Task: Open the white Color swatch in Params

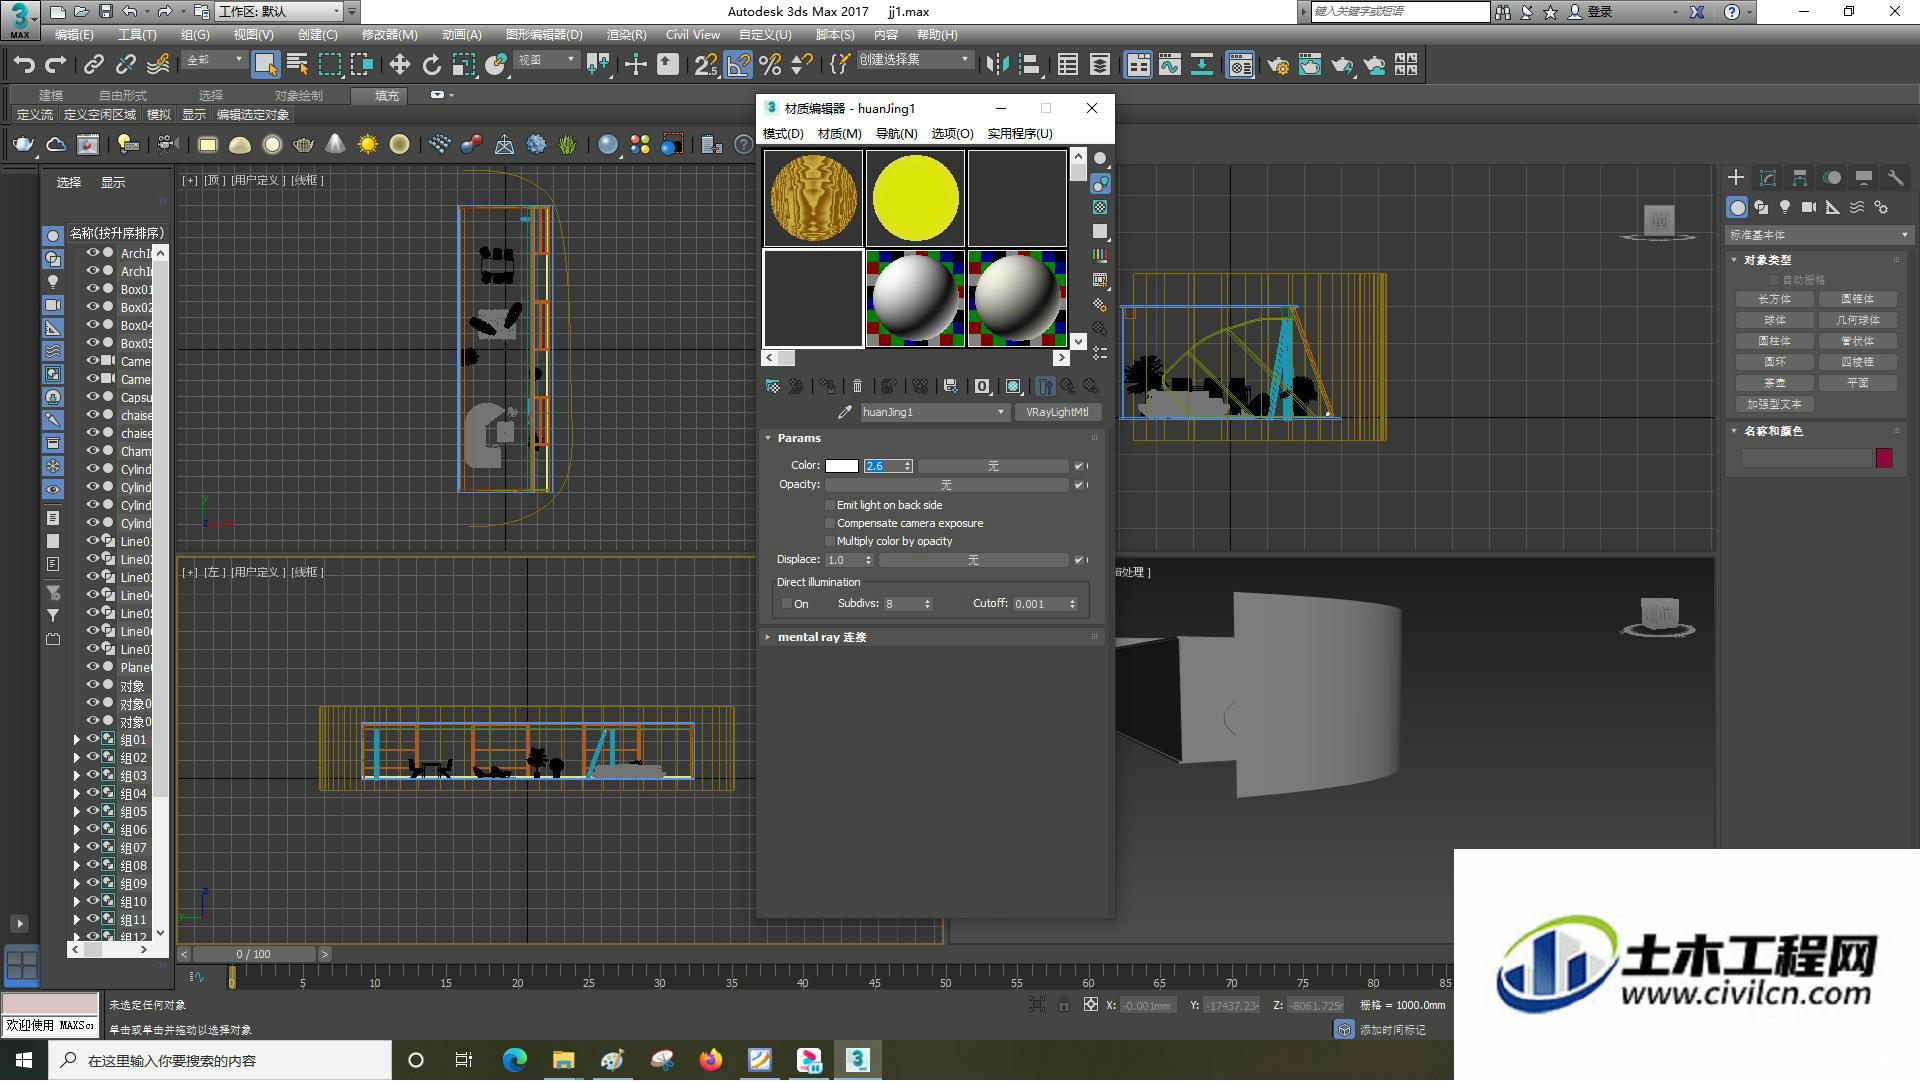Action: 841,466
